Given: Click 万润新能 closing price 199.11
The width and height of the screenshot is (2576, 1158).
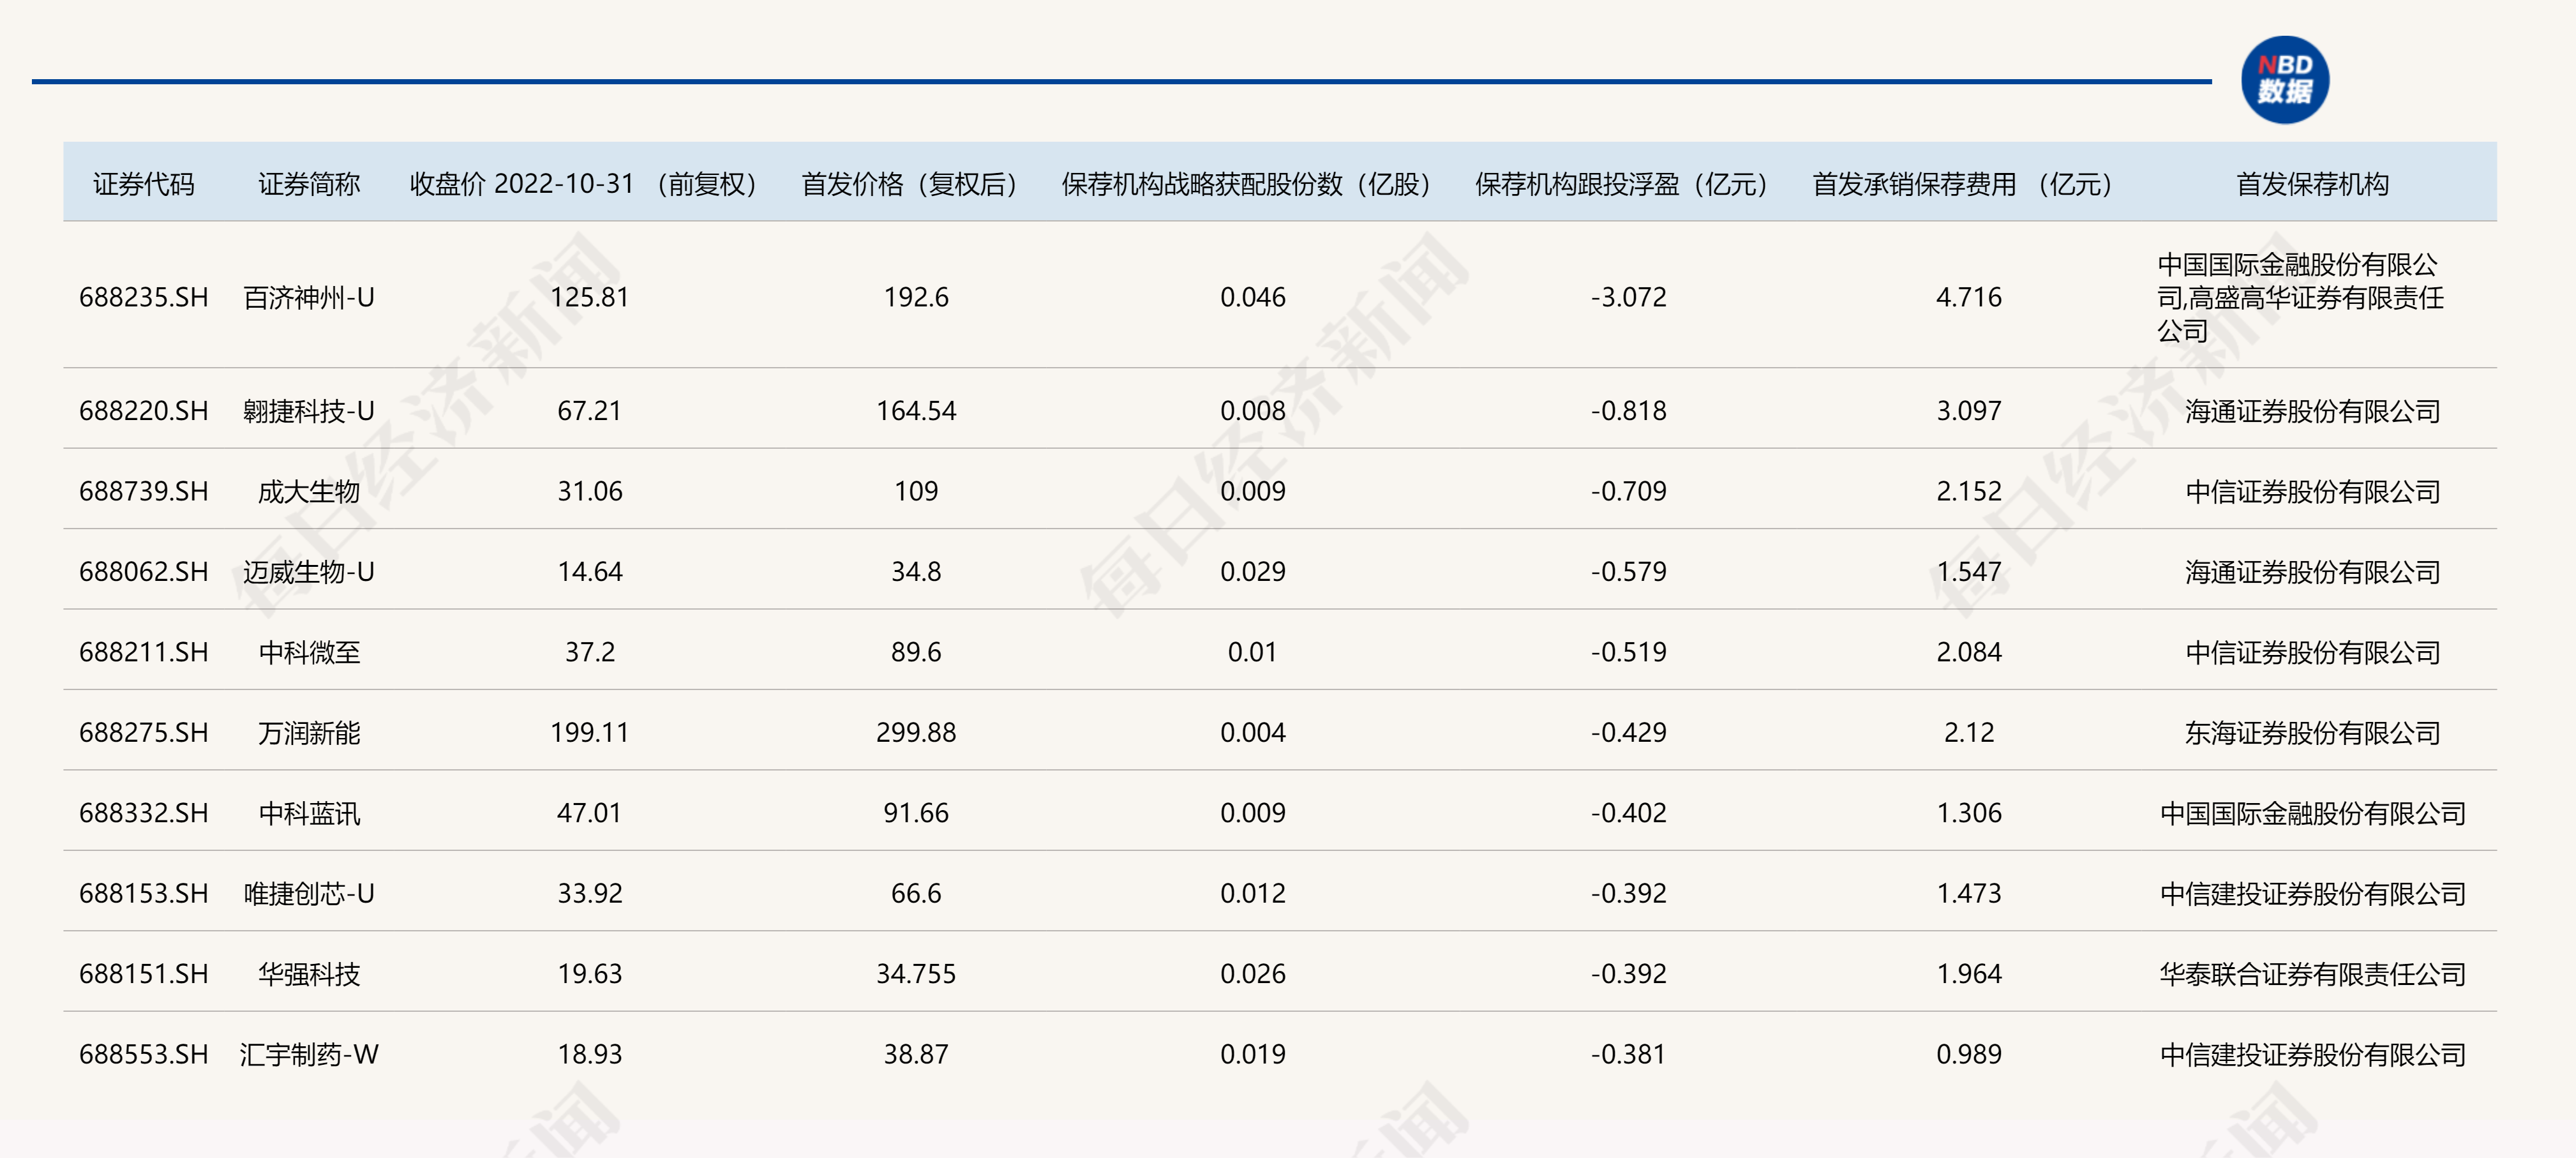Looking at the screenshot, I should 589,732.
